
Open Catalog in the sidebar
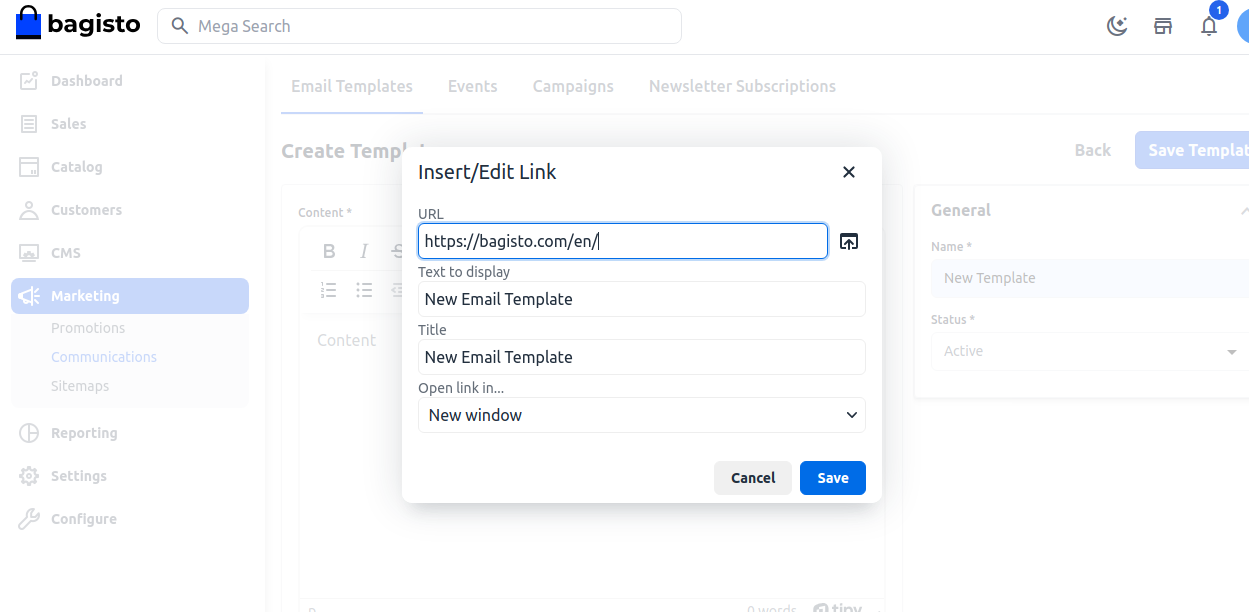pyautogui.click(x=76, y=167)
